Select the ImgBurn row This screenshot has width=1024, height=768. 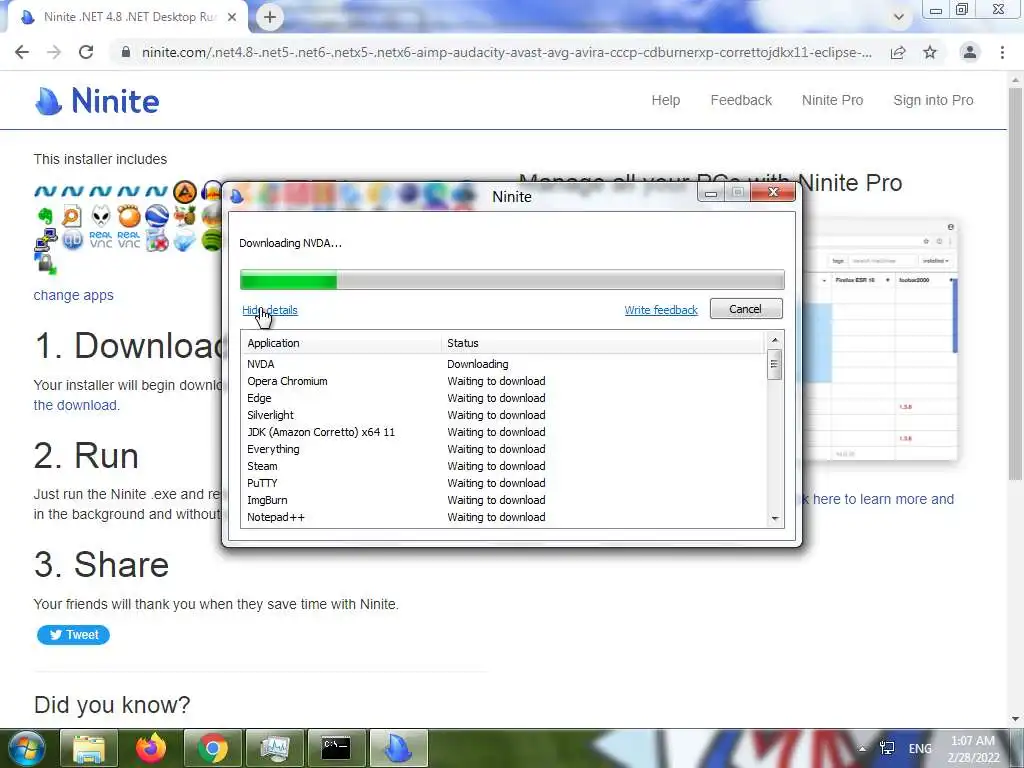point(503,500)
